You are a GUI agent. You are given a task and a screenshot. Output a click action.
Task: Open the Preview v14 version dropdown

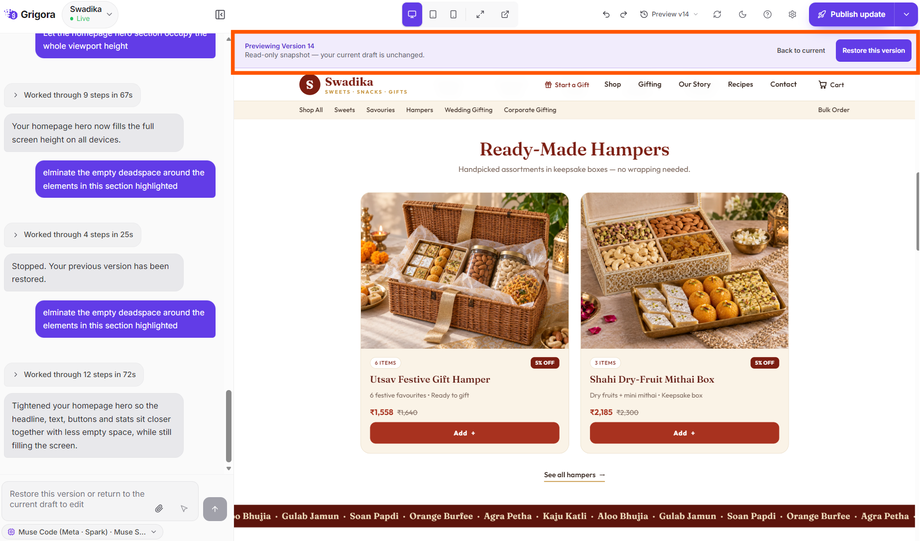(x=669, y=15)
